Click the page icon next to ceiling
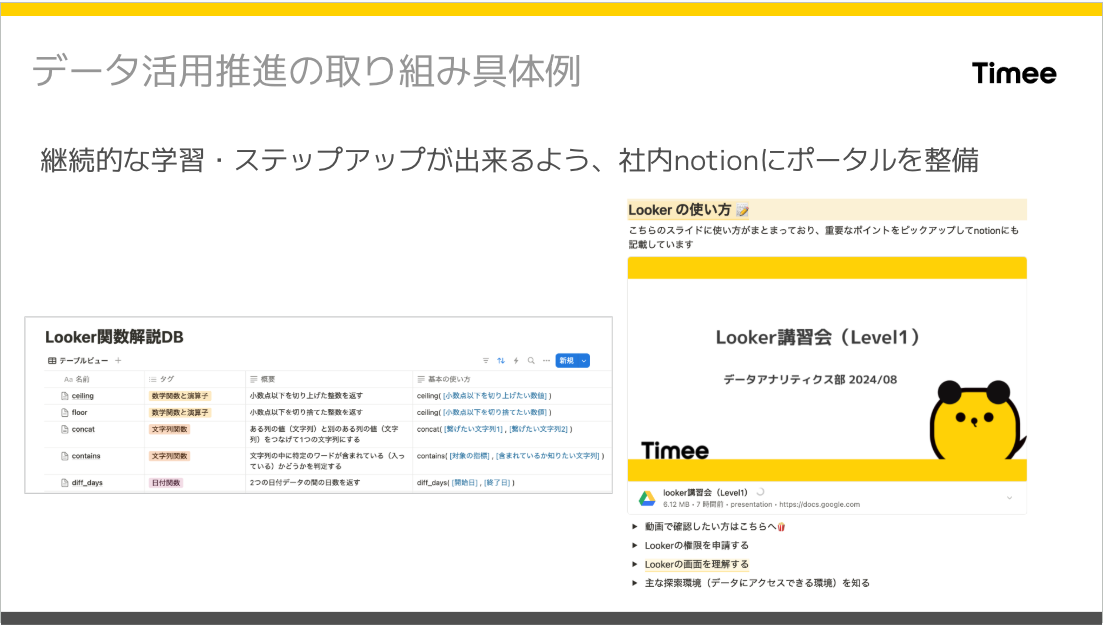 tap(65, 396)
